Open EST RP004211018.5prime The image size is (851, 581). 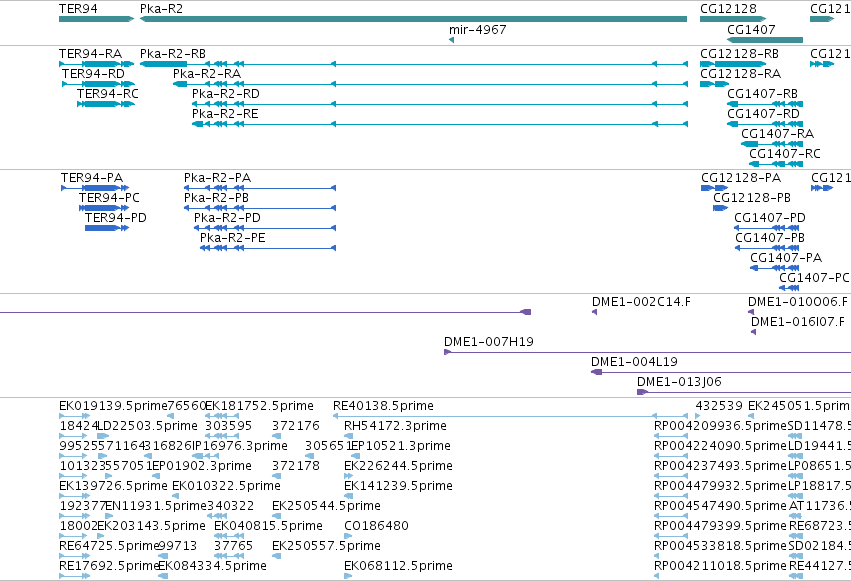pyautogui.click(x=657, y=576)
